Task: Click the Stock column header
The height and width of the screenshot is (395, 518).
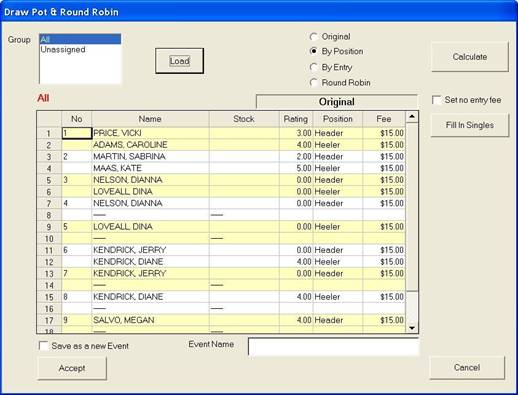Action: (x=244, y=119)
